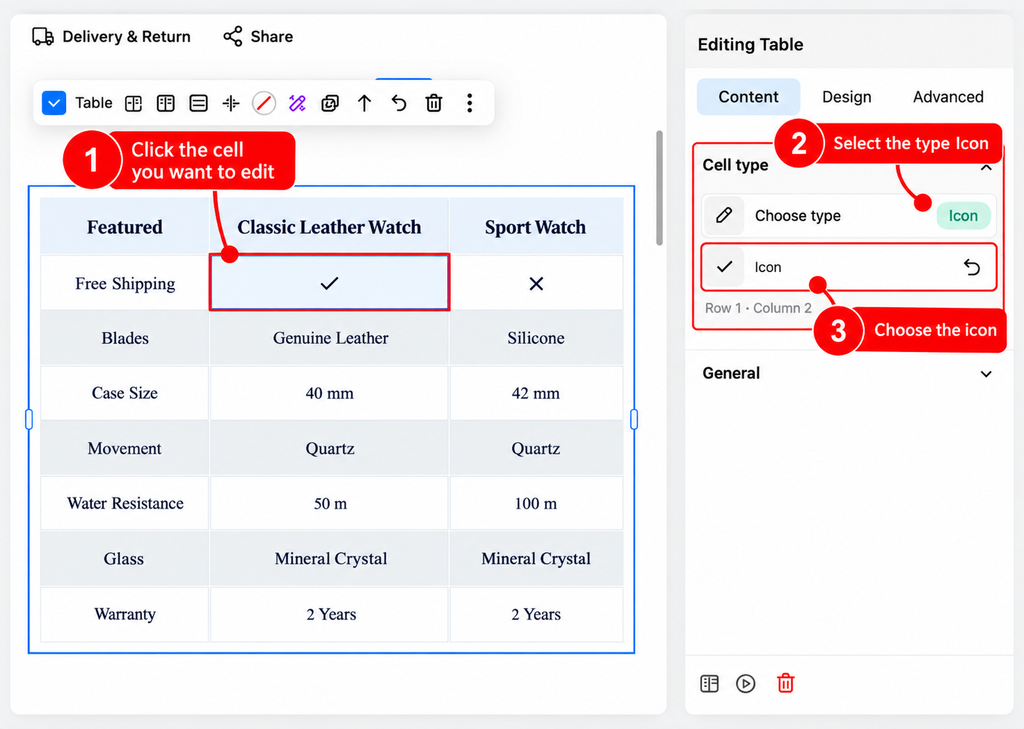The image size is (1024, 729).
Task: Select the "Classic Leather Watch" header cell
Action: click(329, 226)
